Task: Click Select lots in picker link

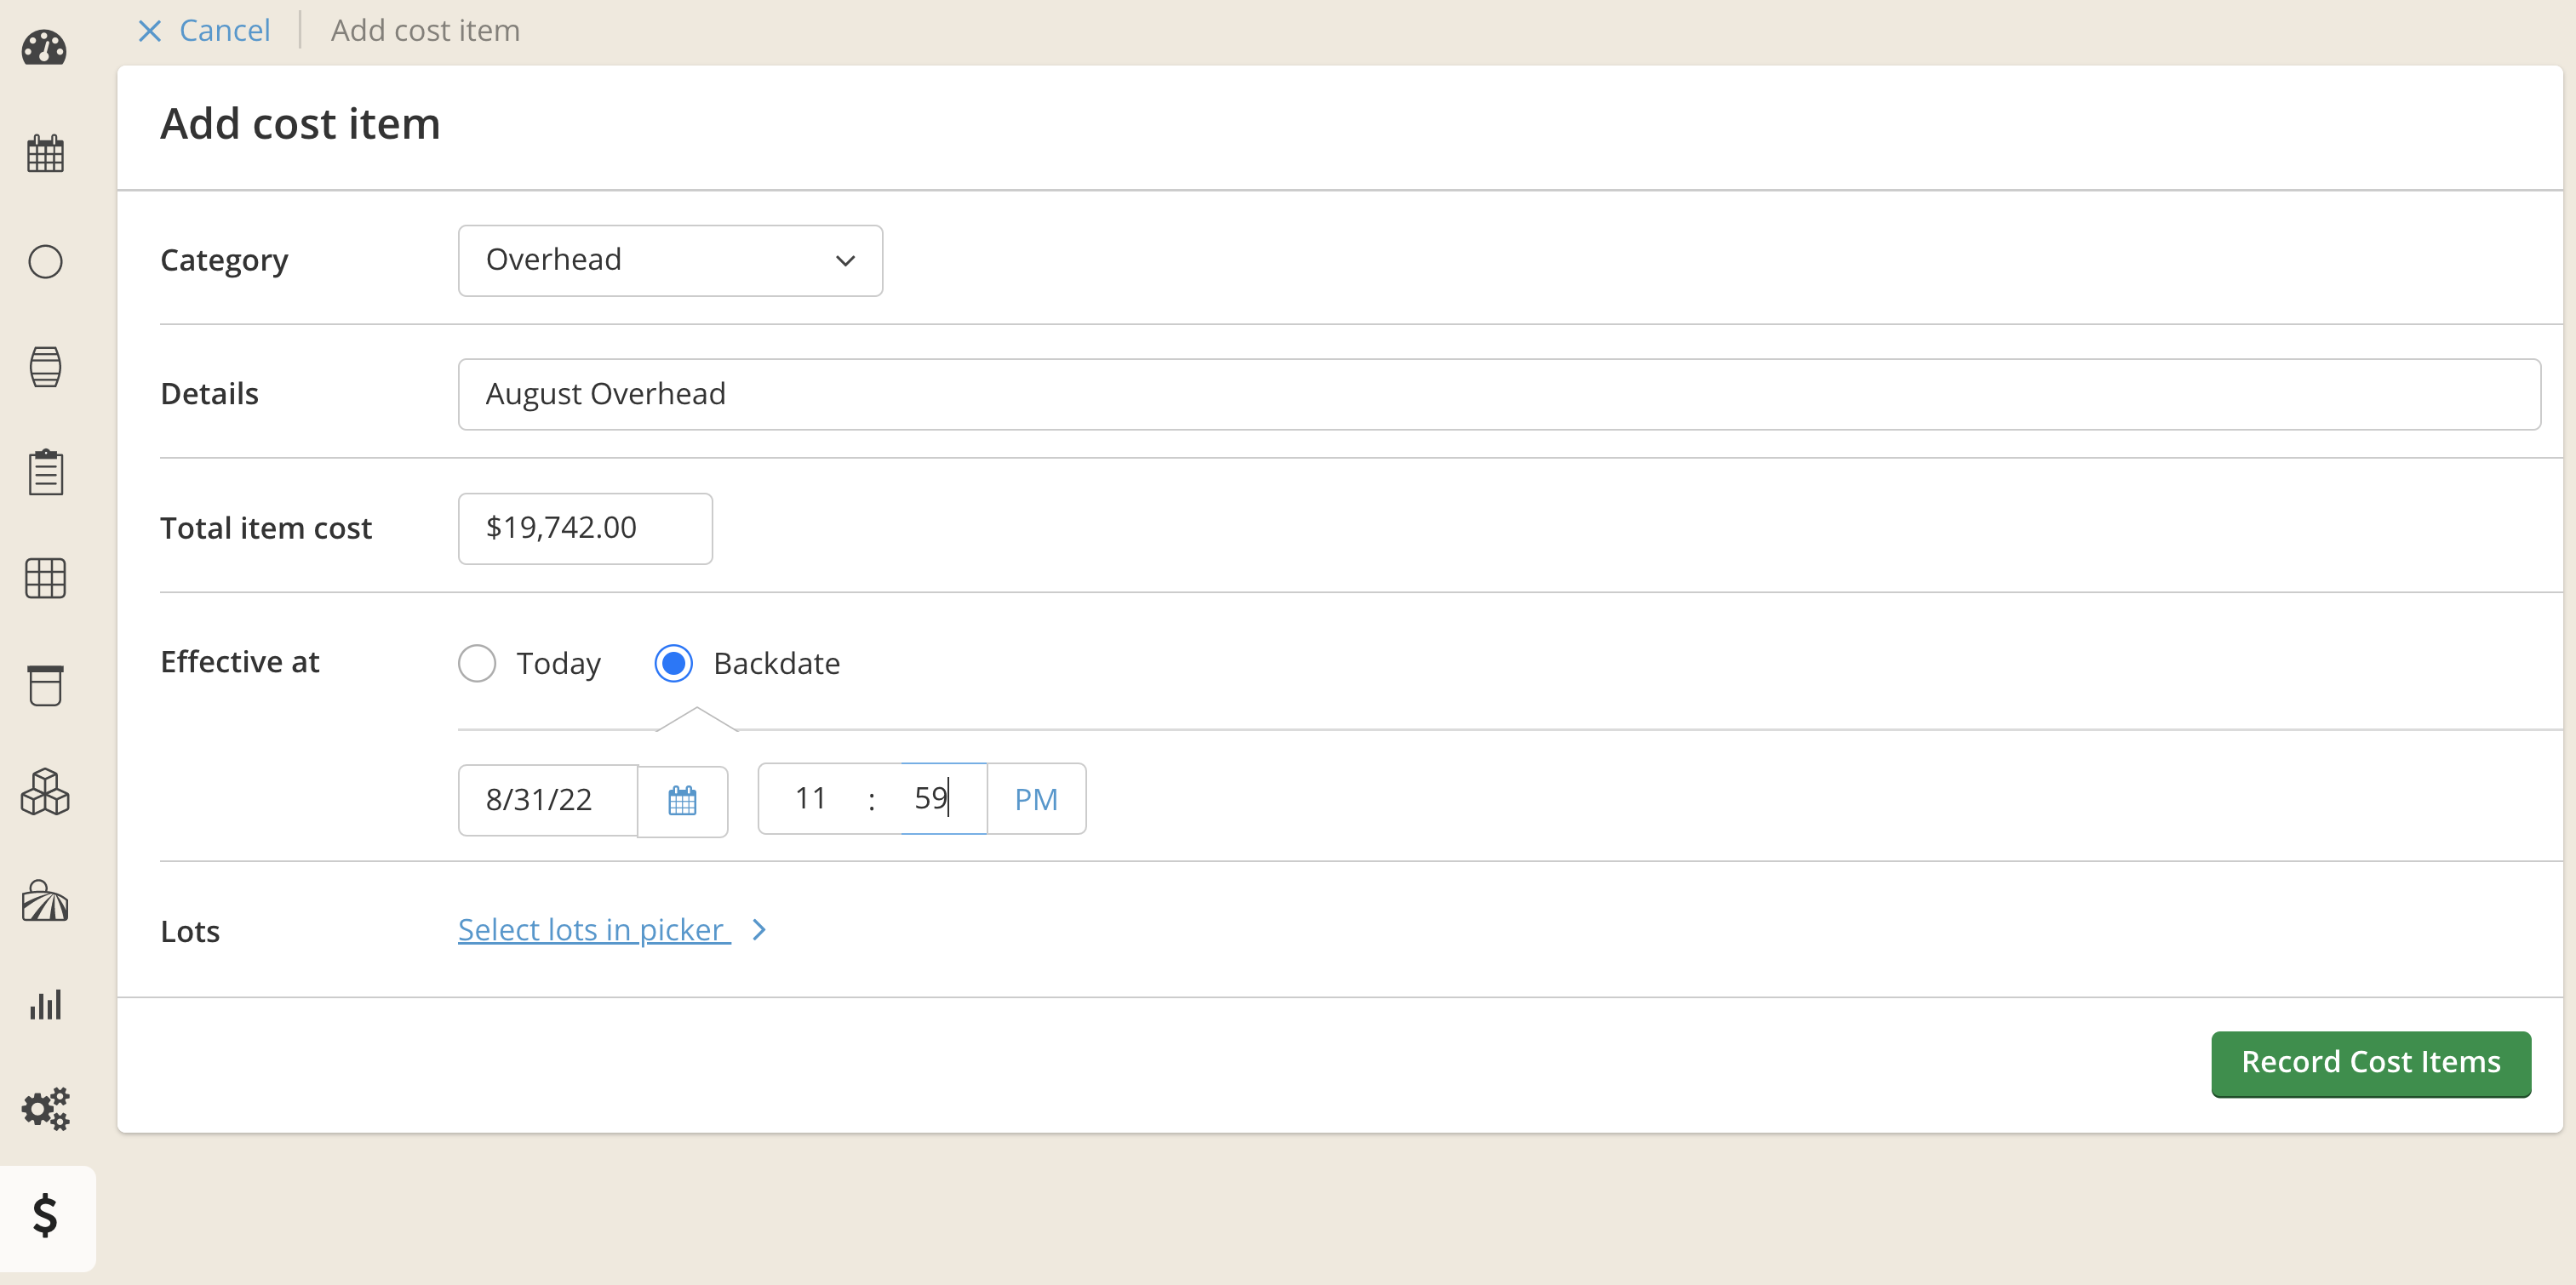Action: (592, 930)
